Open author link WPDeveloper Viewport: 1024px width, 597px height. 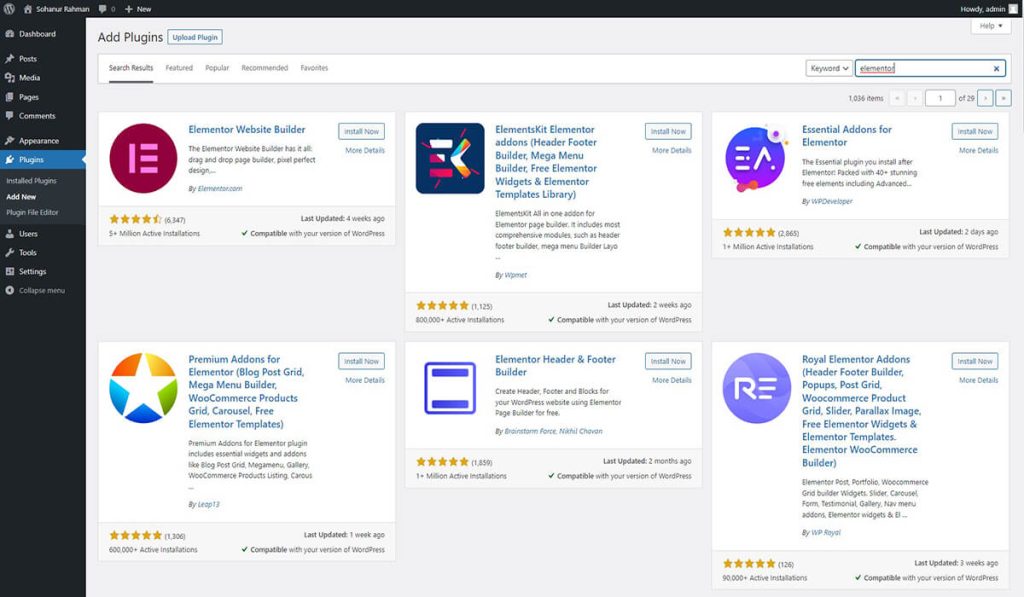832,201
